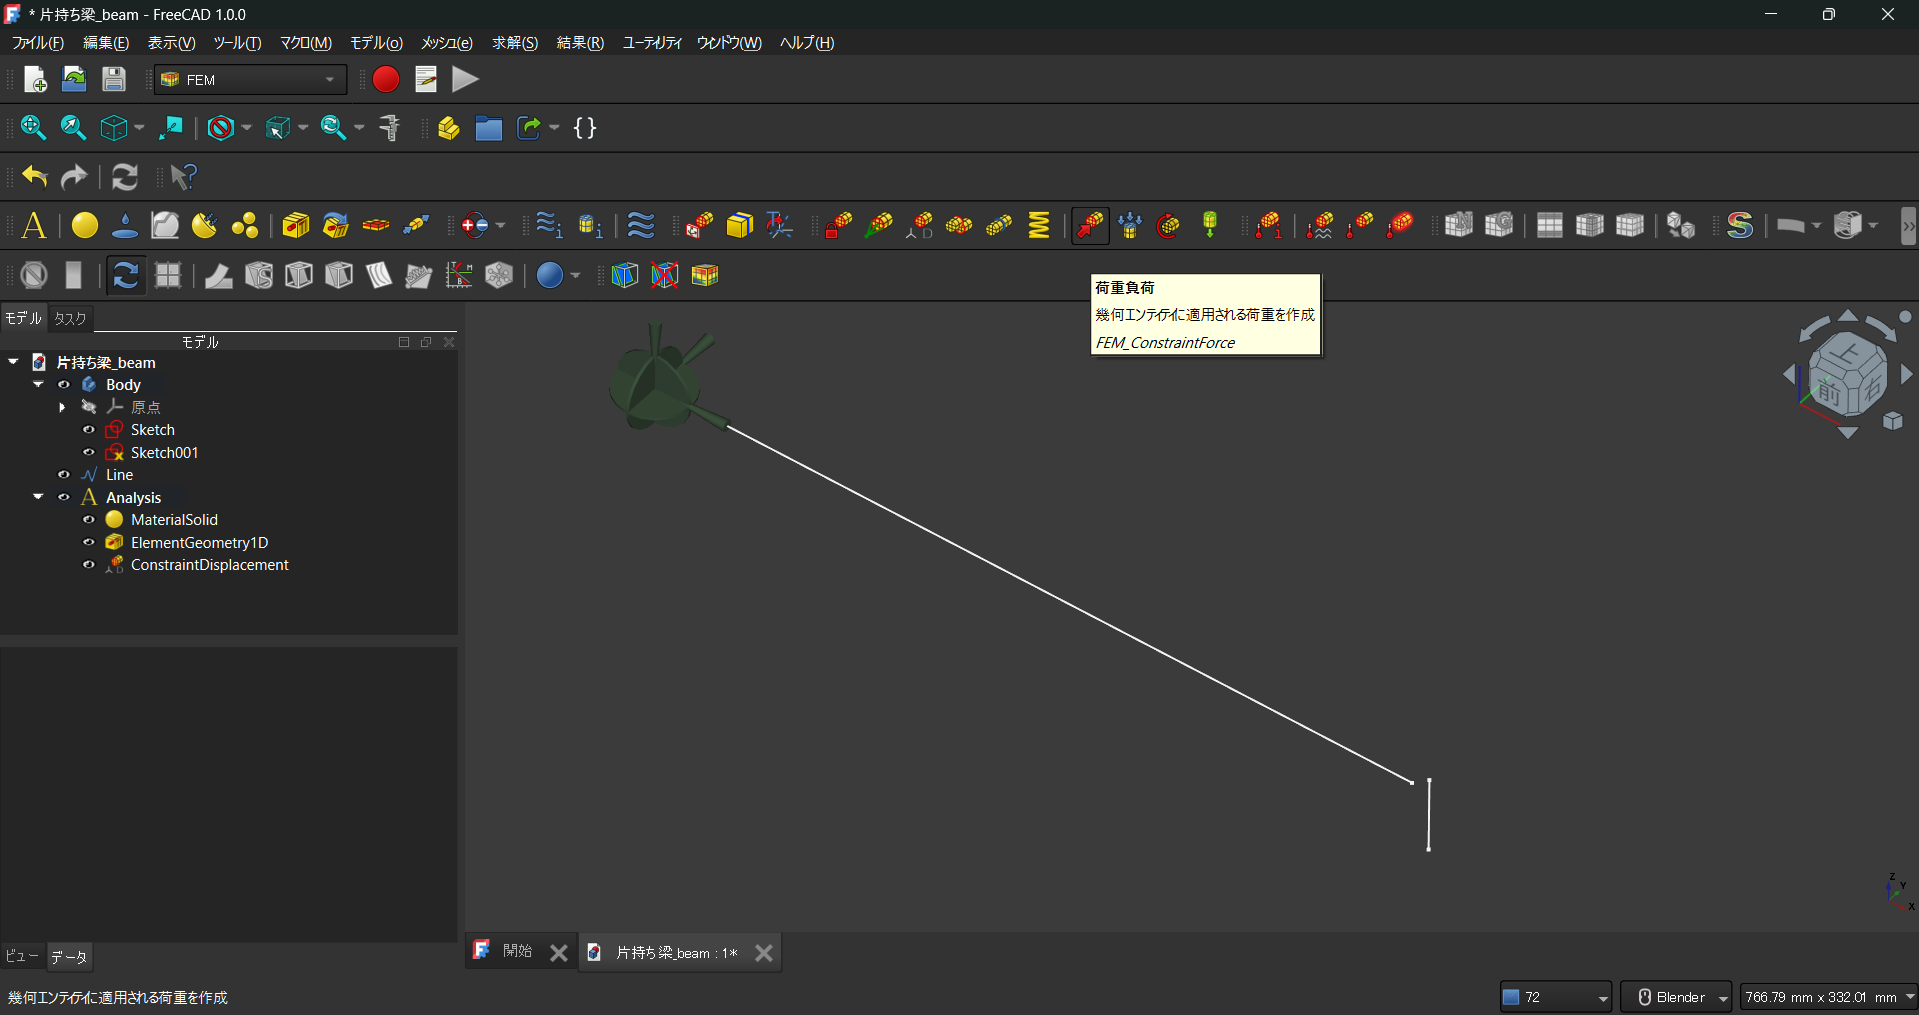Switch to the タスク panel tab

[70, 318]
